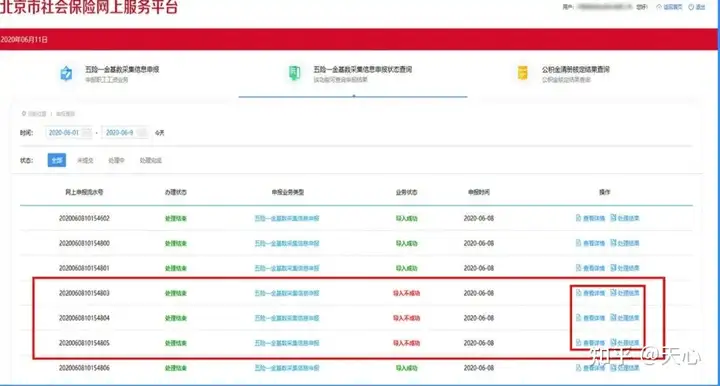Viewport: 720px width, 386px height.
Task: Click the blue pencil icon for 信息申报
Action: pos(66,73)
